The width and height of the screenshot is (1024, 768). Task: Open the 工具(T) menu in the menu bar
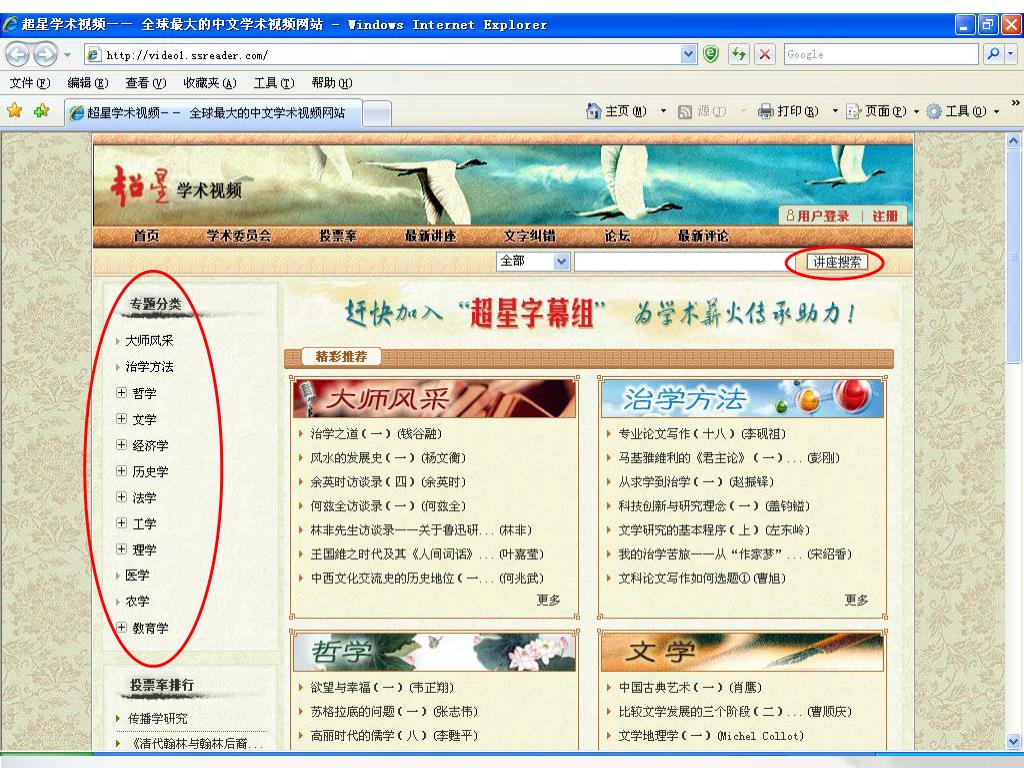point(274,83)
